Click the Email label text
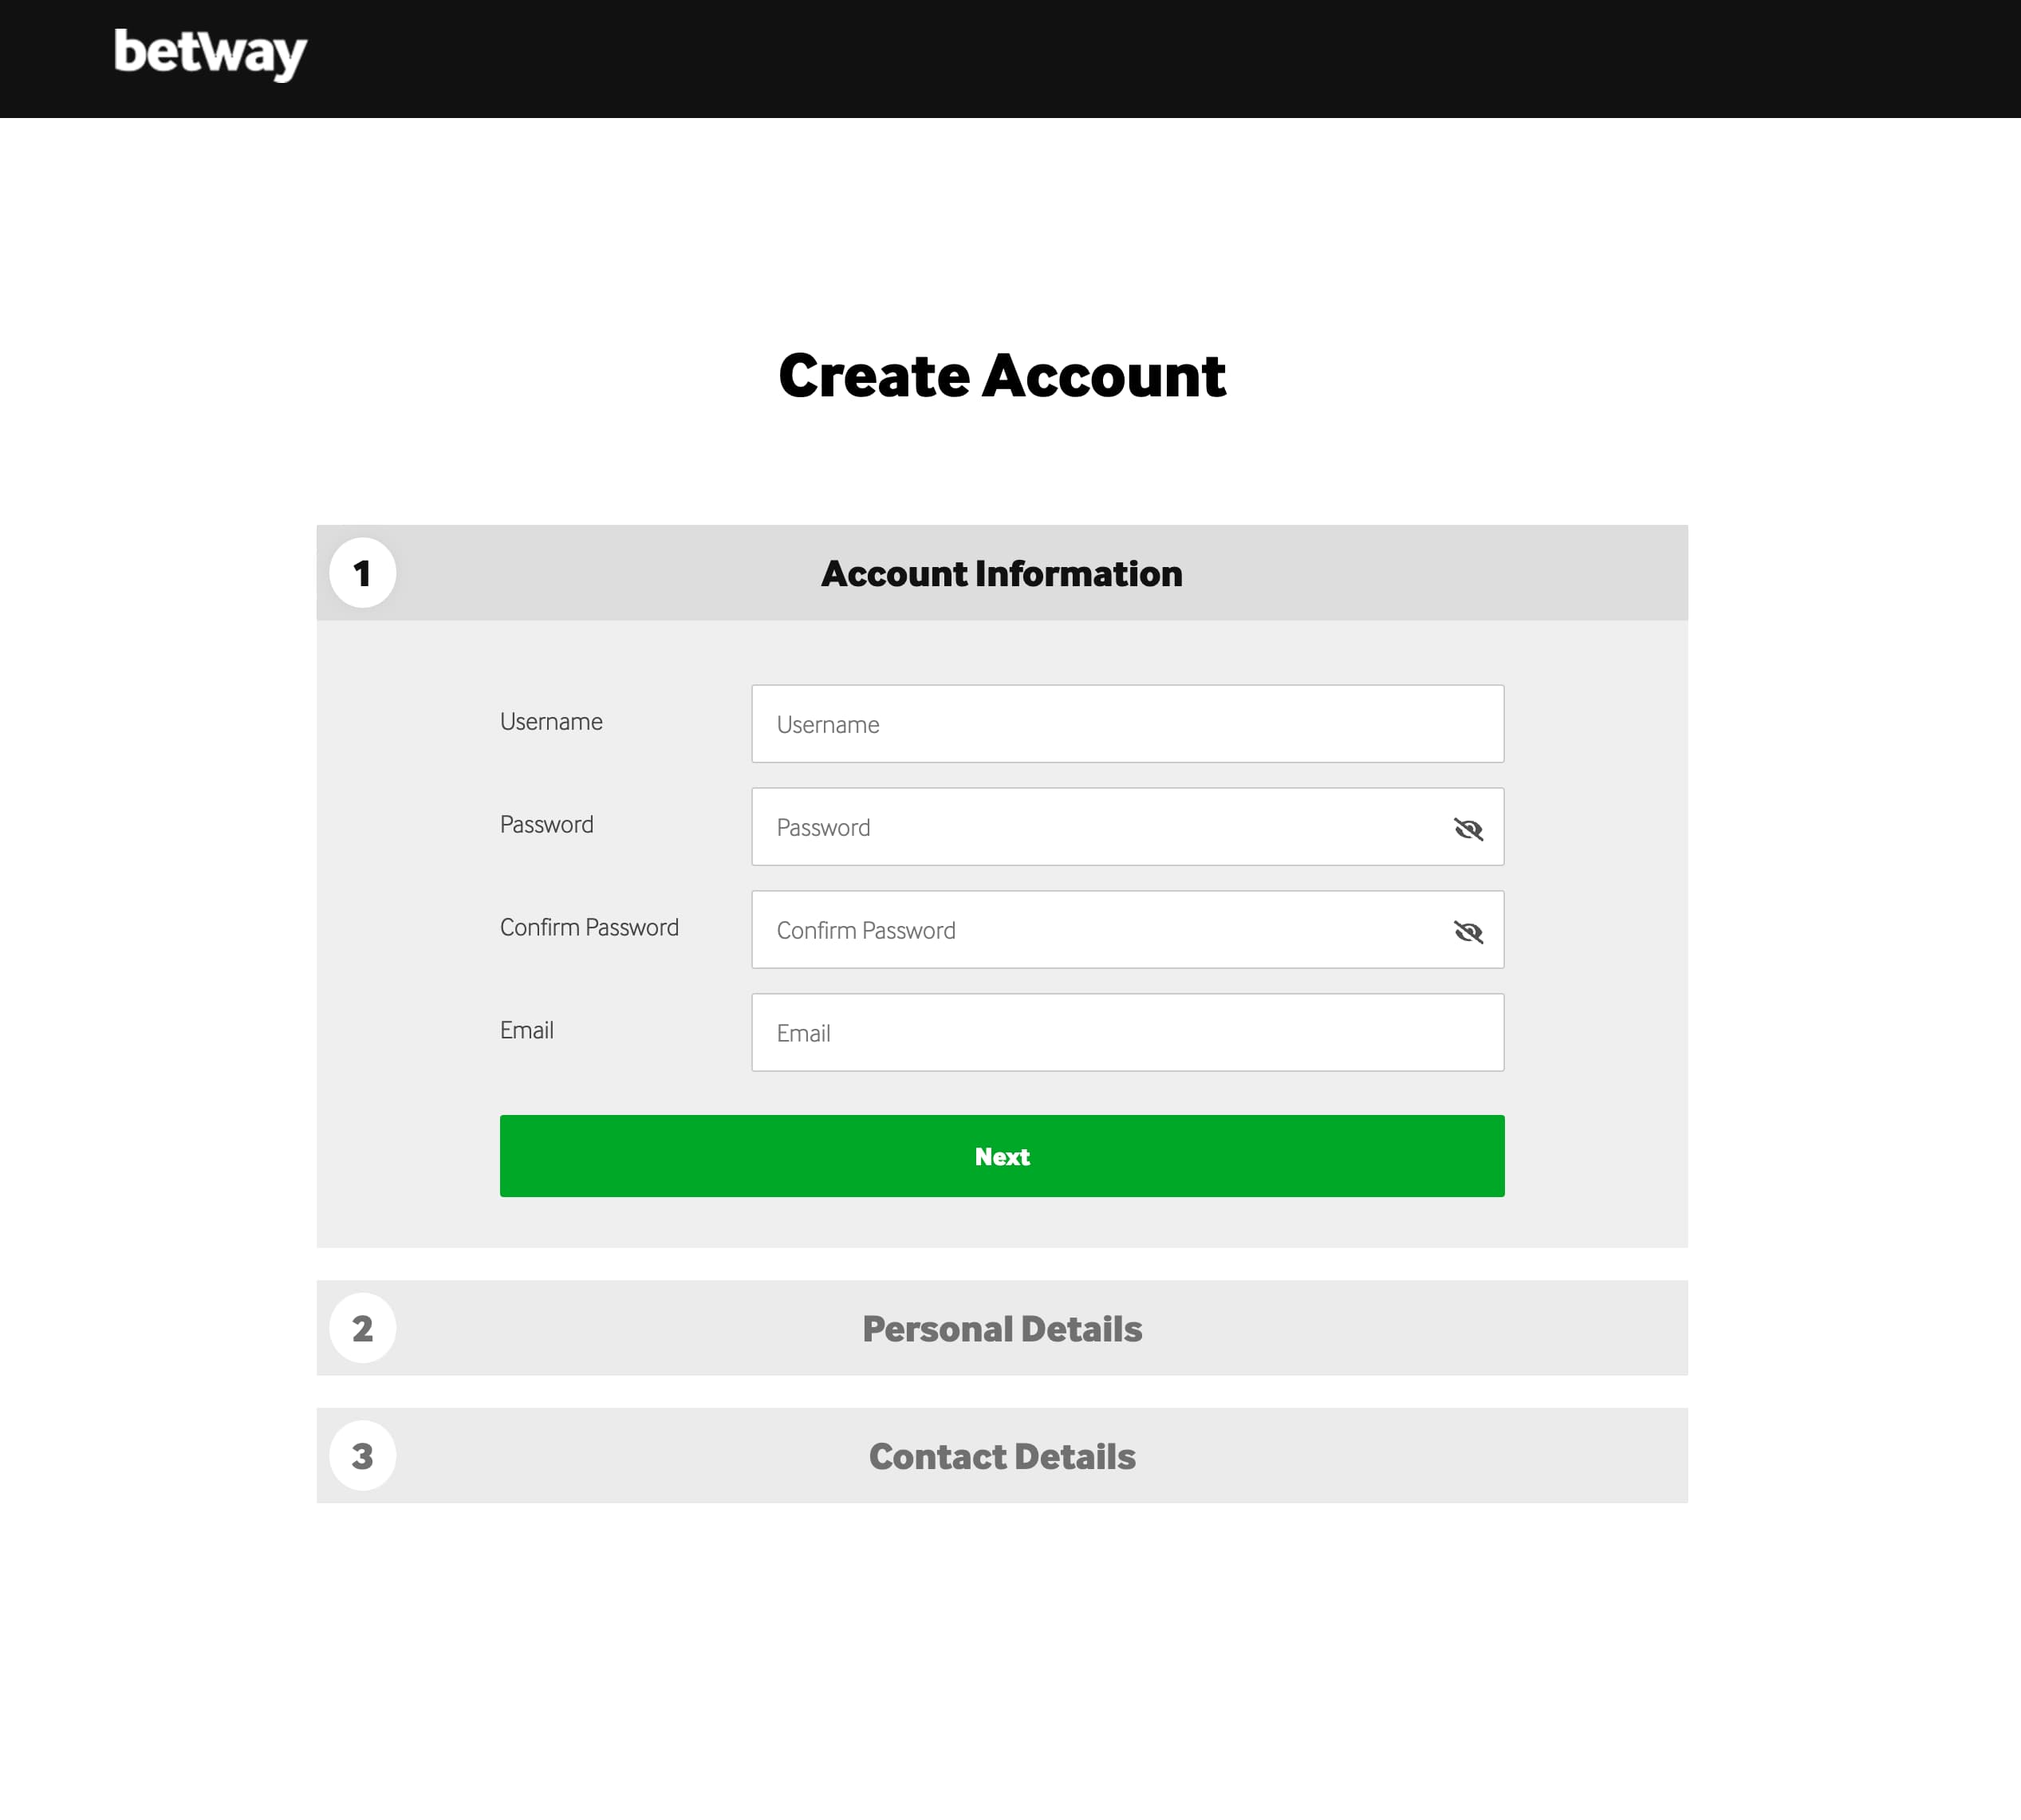The height and width of the screenshot is (1820, 2021). (526, 1031)
